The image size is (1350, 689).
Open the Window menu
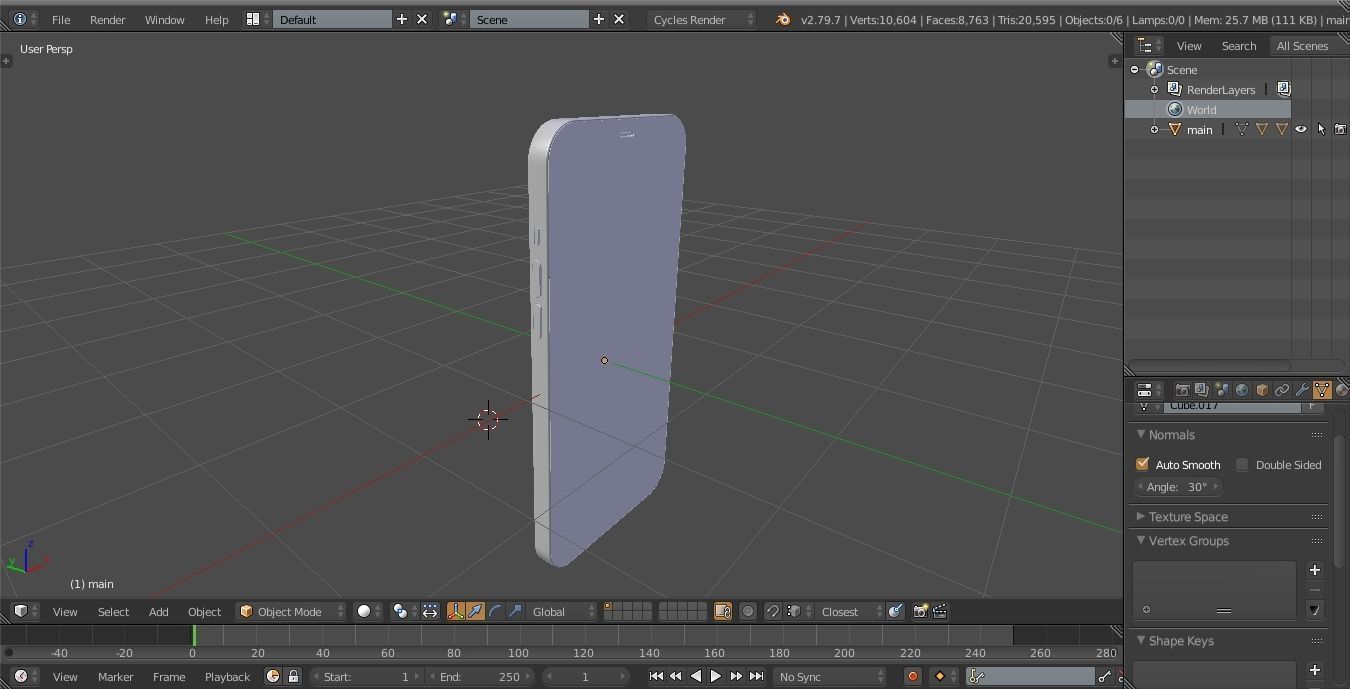165,19
